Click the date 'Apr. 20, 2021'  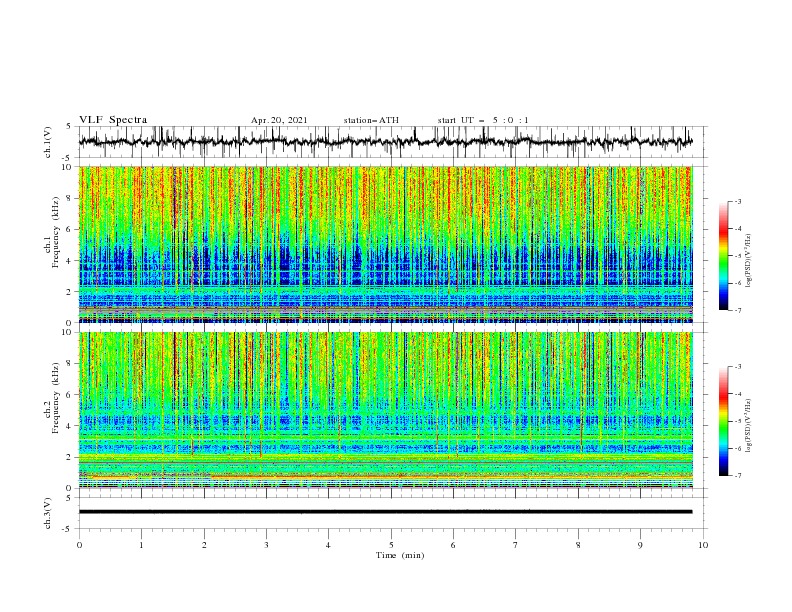click(x=279, y=120)
